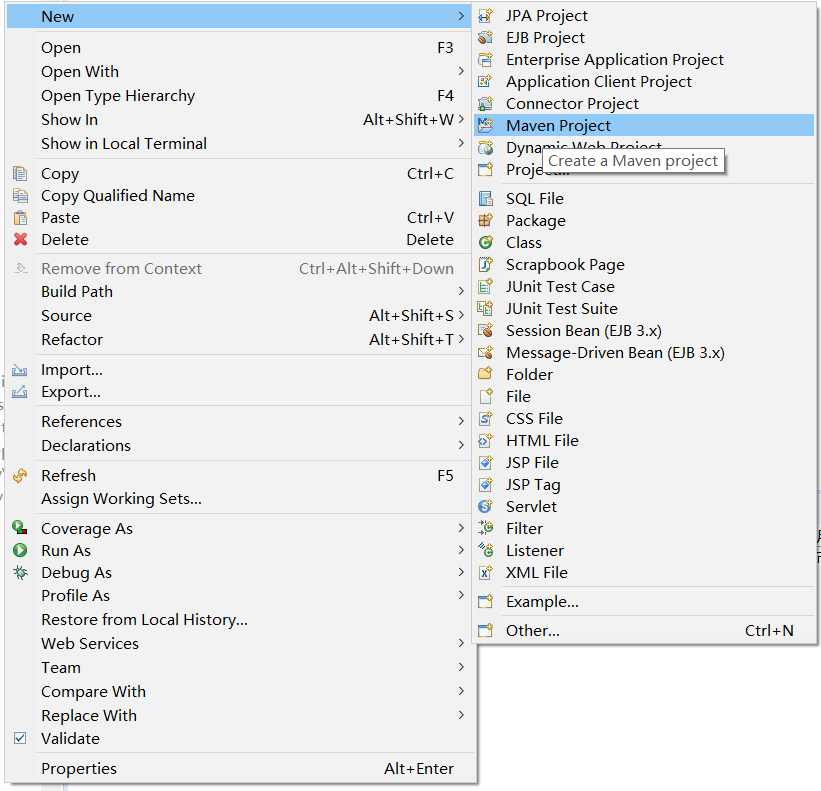Click the JSP Tag icon
Screen dimensions: 821x791
point(485,485)
